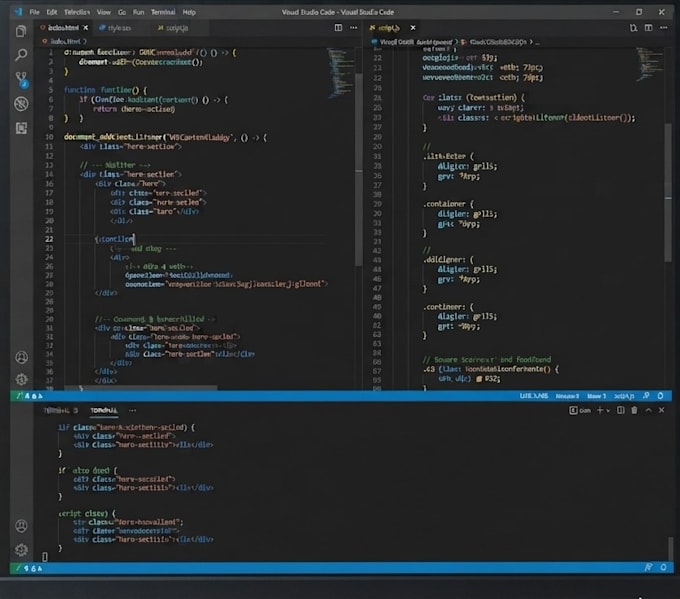
Task: Click the right editor minimap
Action: coord(649,64)
